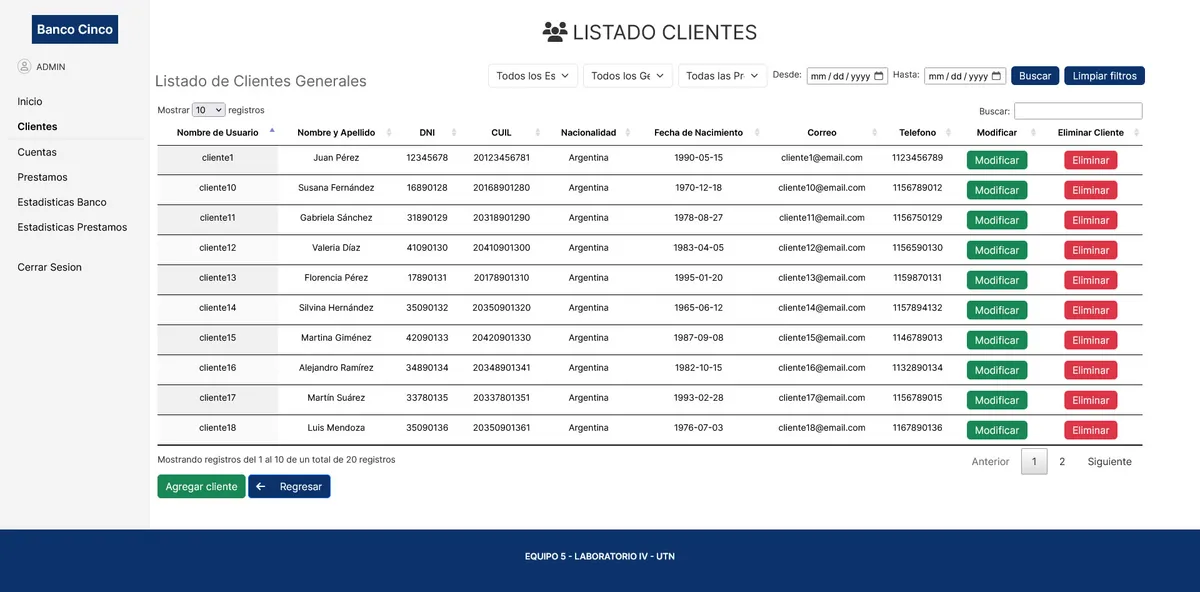Click inside the Buscar search input field

1078,110
